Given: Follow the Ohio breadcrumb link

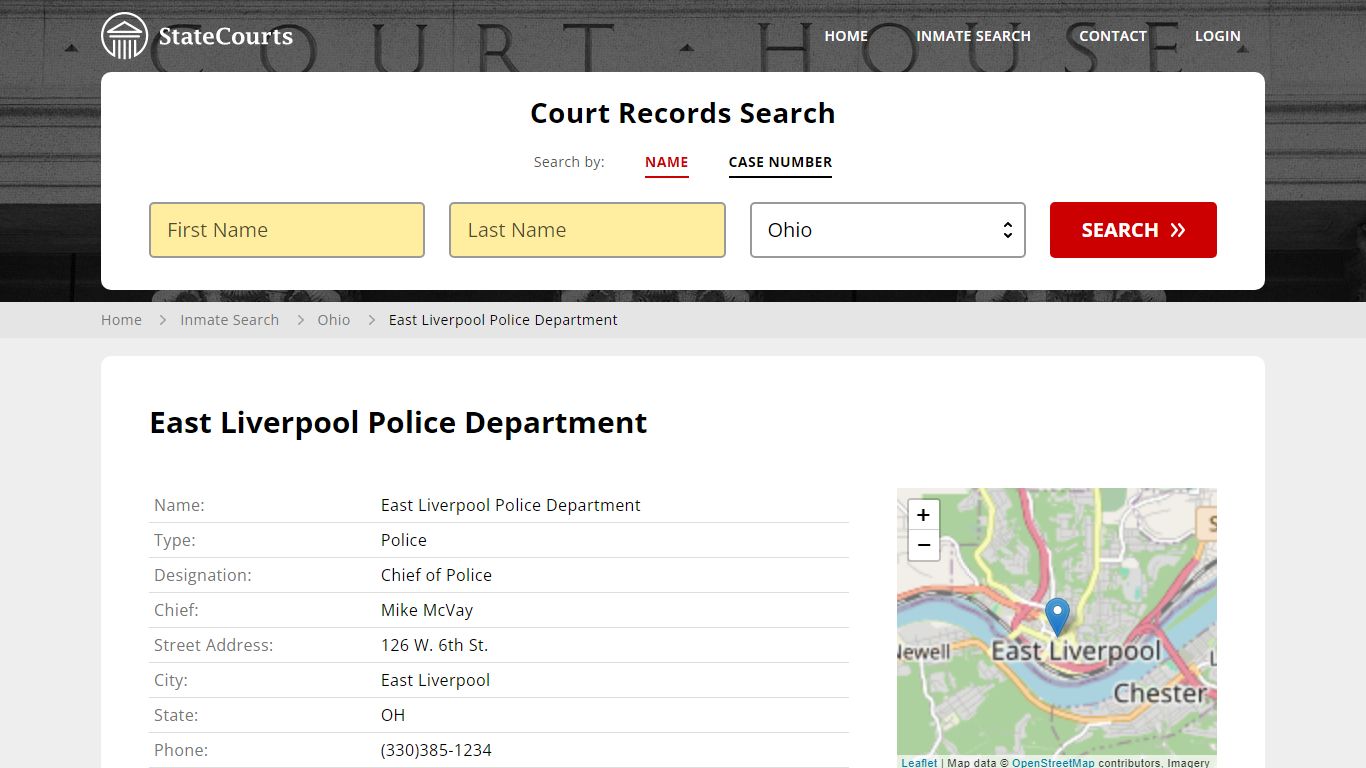Looking at the screenshot, I should (334, 320).
